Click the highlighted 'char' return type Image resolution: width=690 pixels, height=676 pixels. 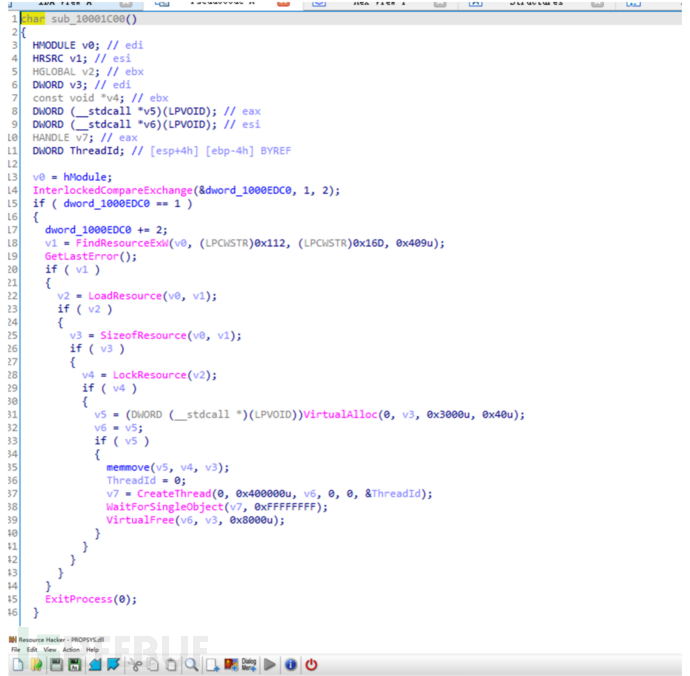tap(33, 19)
